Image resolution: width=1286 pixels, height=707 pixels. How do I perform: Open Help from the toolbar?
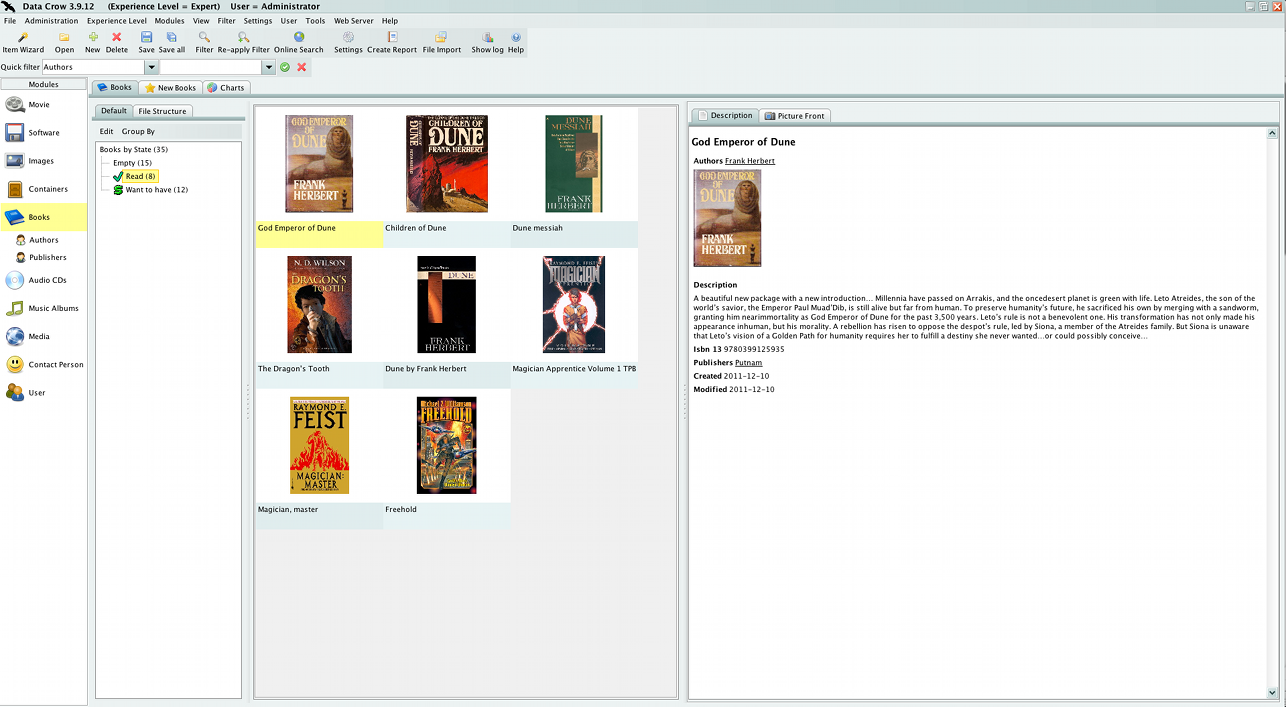(516, 42)
